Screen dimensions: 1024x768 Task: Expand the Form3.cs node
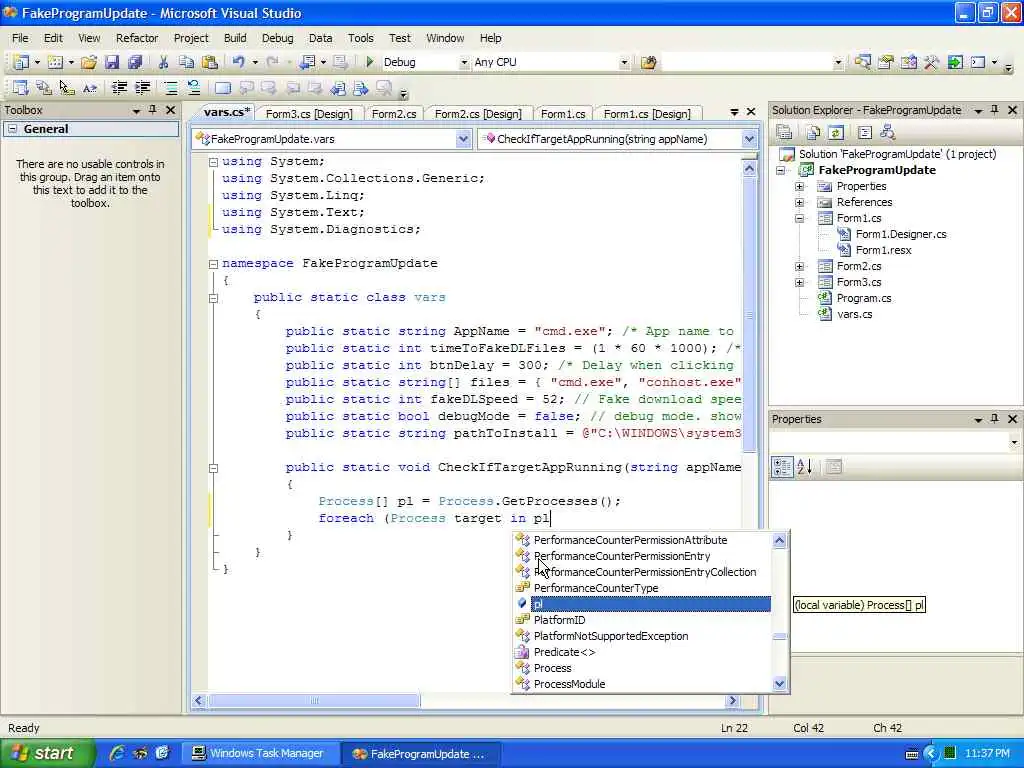point(799,282)
